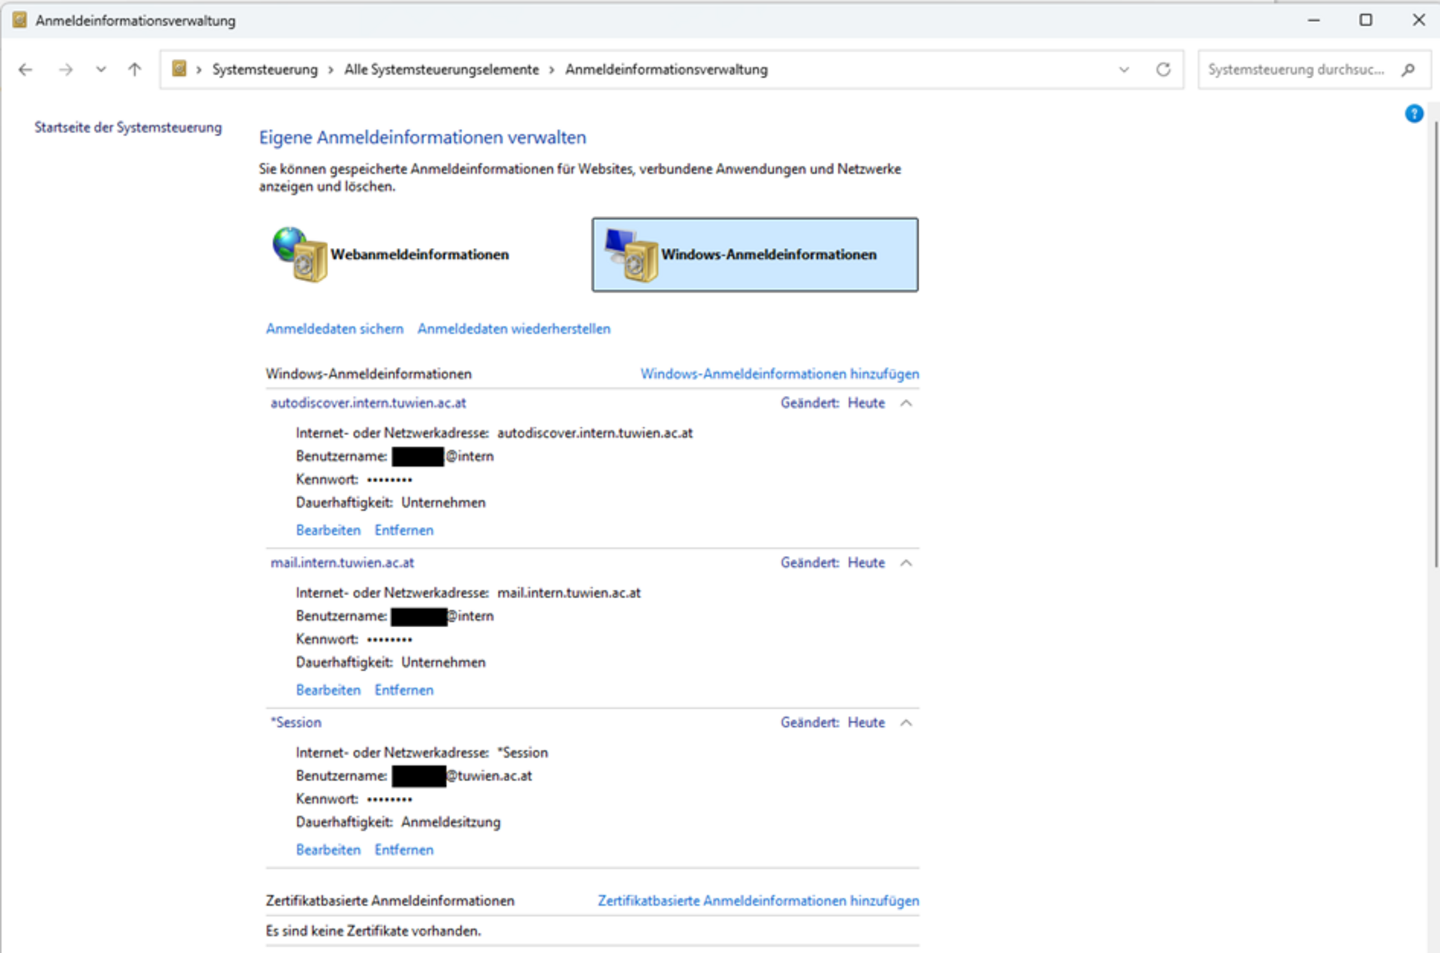This screenshot has height=953, width=1440.
Task: Click the up-one-level arrow
Action: tap(134, 69)
